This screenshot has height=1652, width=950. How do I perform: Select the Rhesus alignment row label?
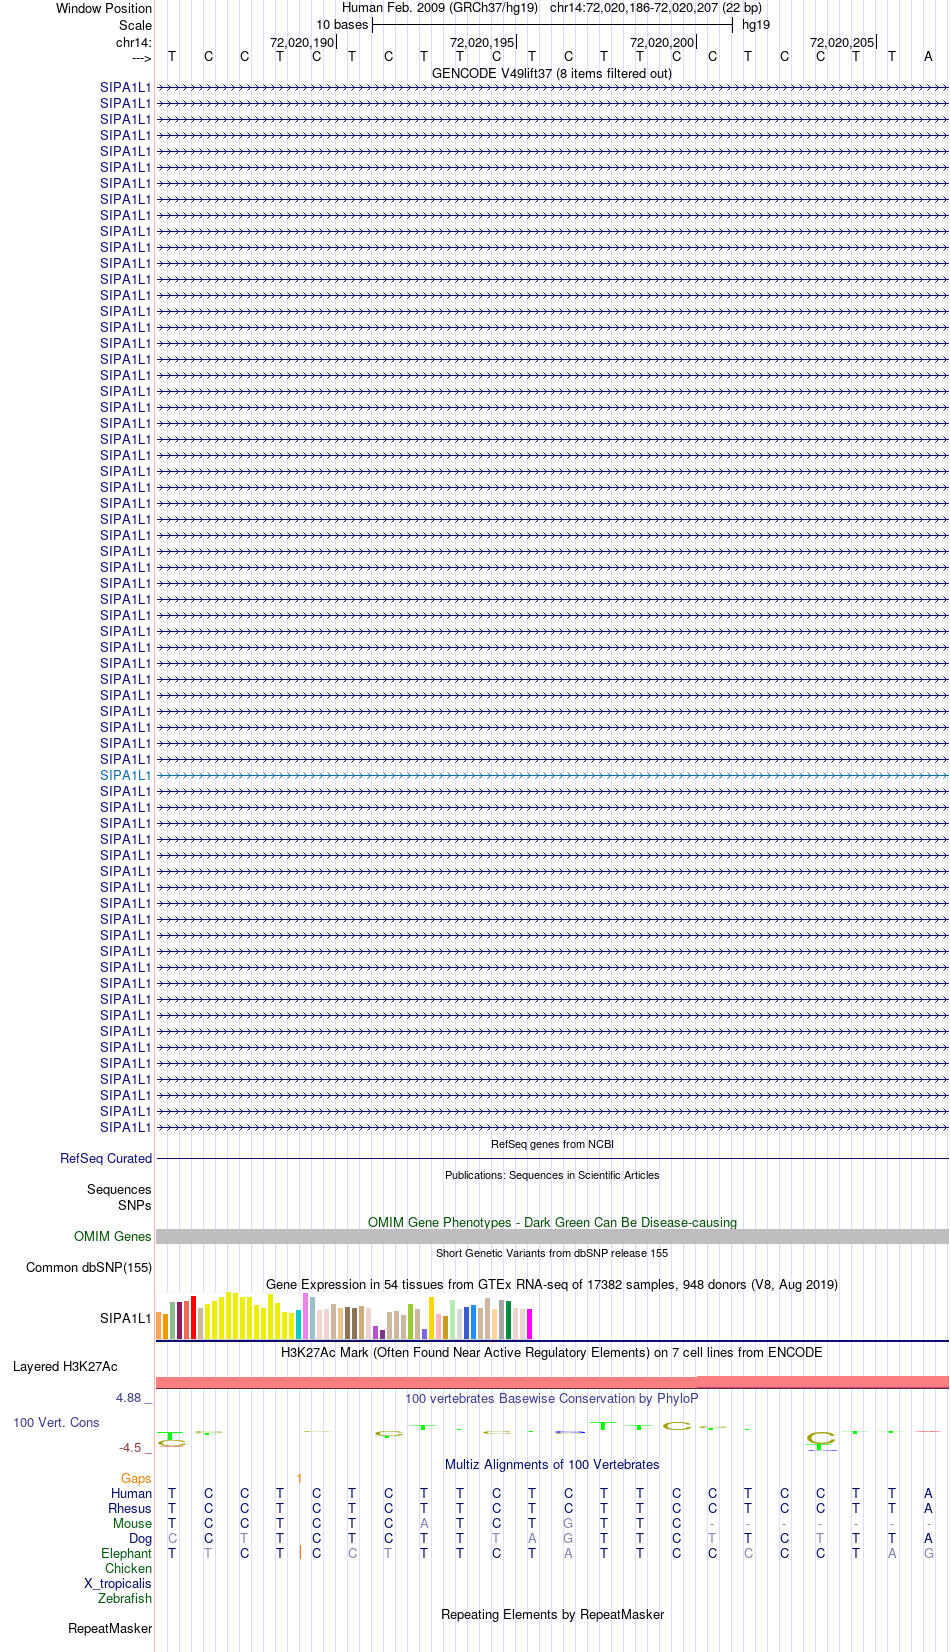point(130,1508)
